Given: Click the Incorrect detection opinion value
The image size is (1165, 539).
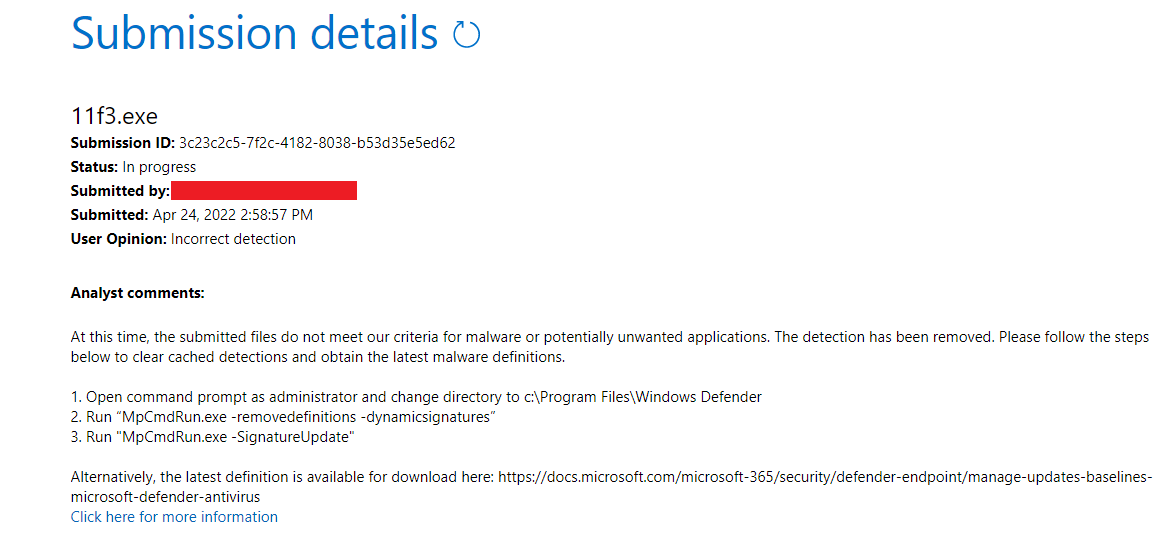Looking at the screenshot, I should point(233,239).
